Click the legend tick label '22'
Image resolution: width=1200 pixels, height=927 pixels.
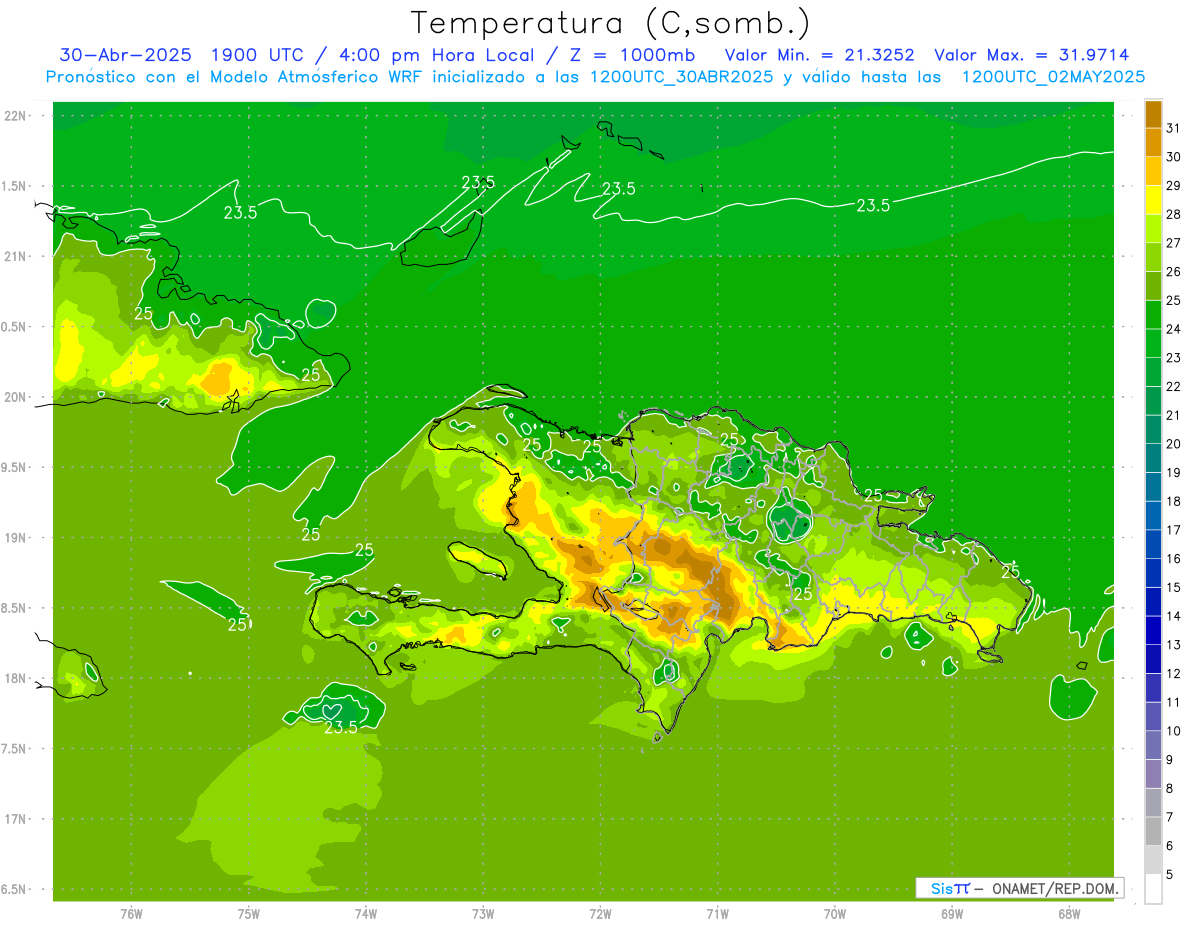(1172, 386)
